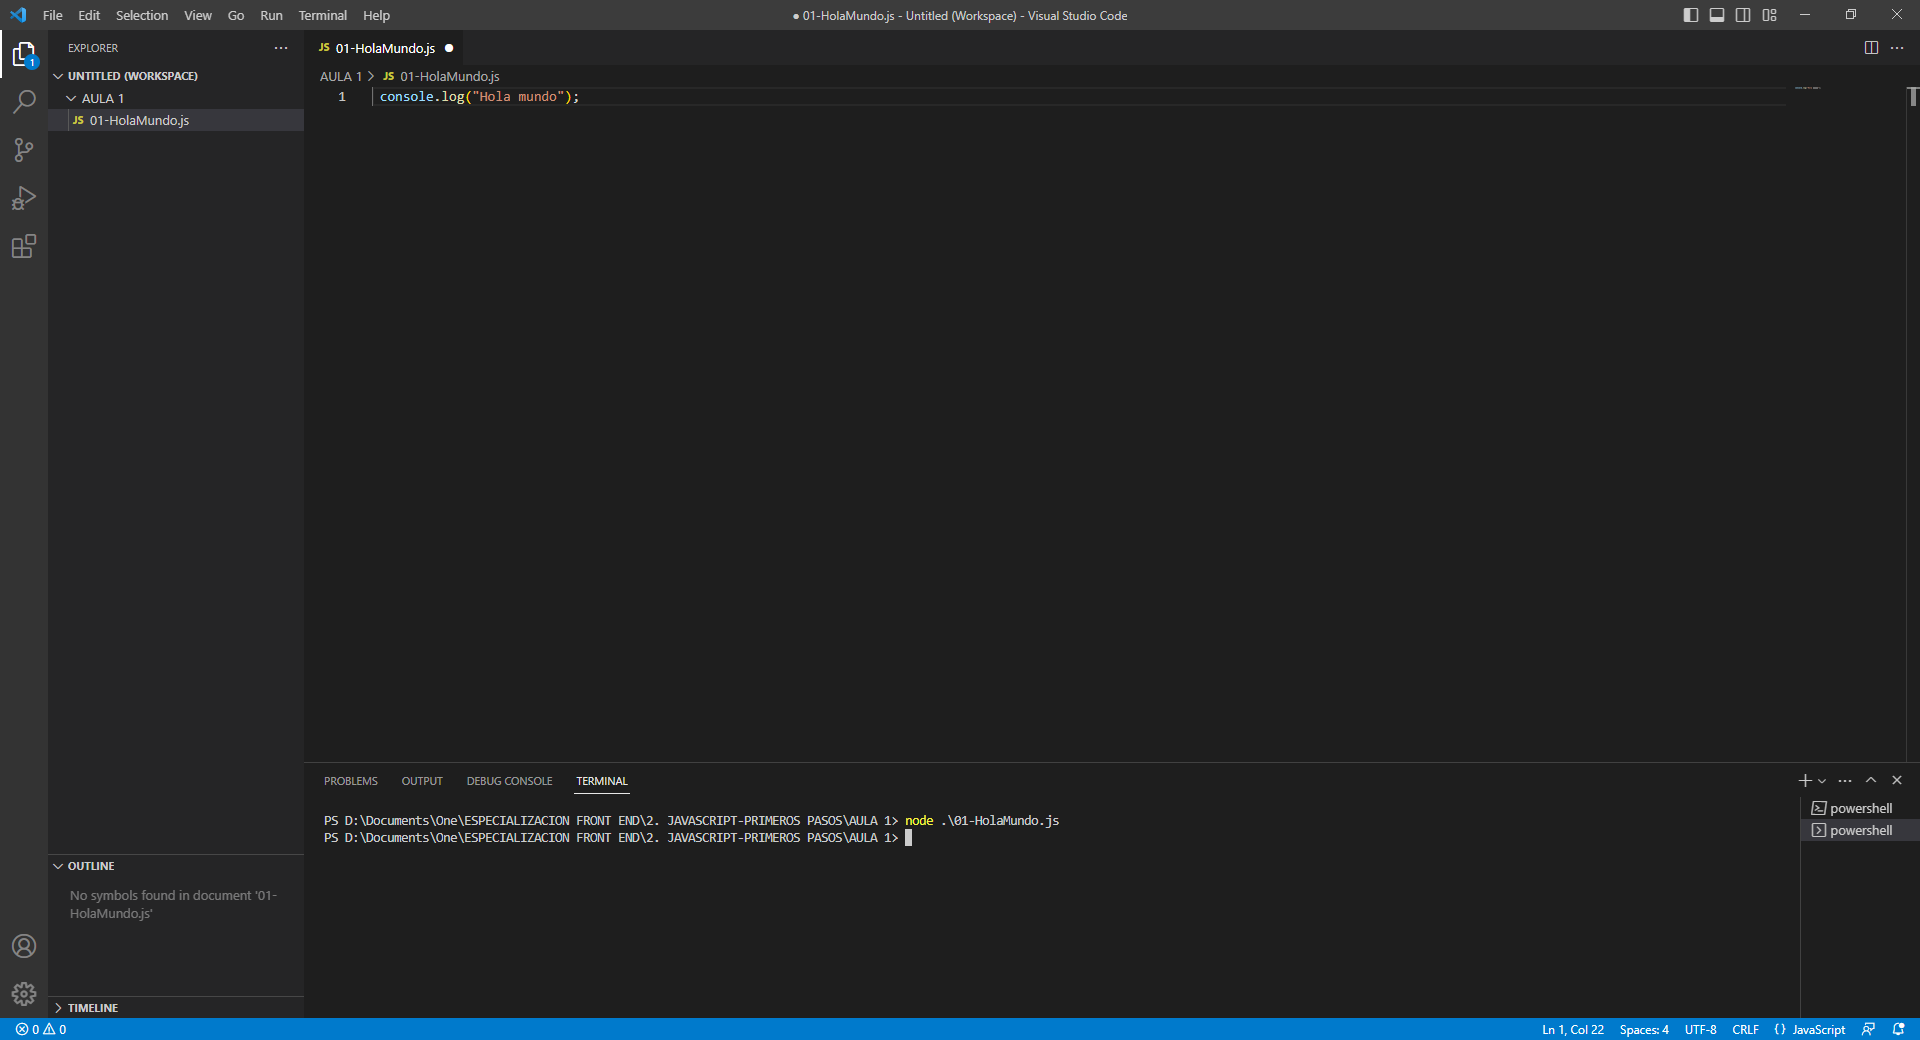Image resolution: width=1920 pixels, height=1040 pixels.
Task: Select the 01-HolaMundo.js editor tab
Action: point(385,48)
